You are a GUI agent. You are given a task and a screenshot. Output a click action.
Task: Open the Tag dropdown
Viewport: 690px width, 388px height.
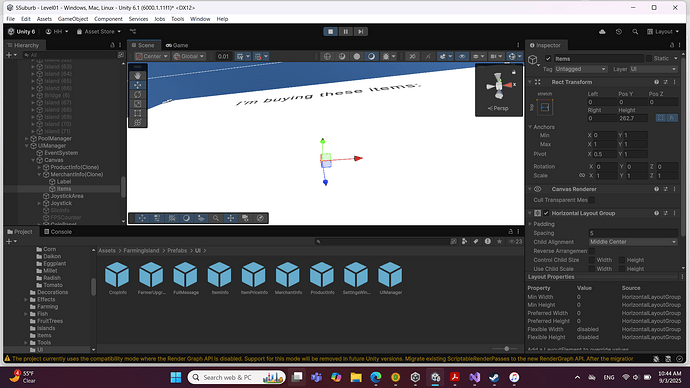580,69
